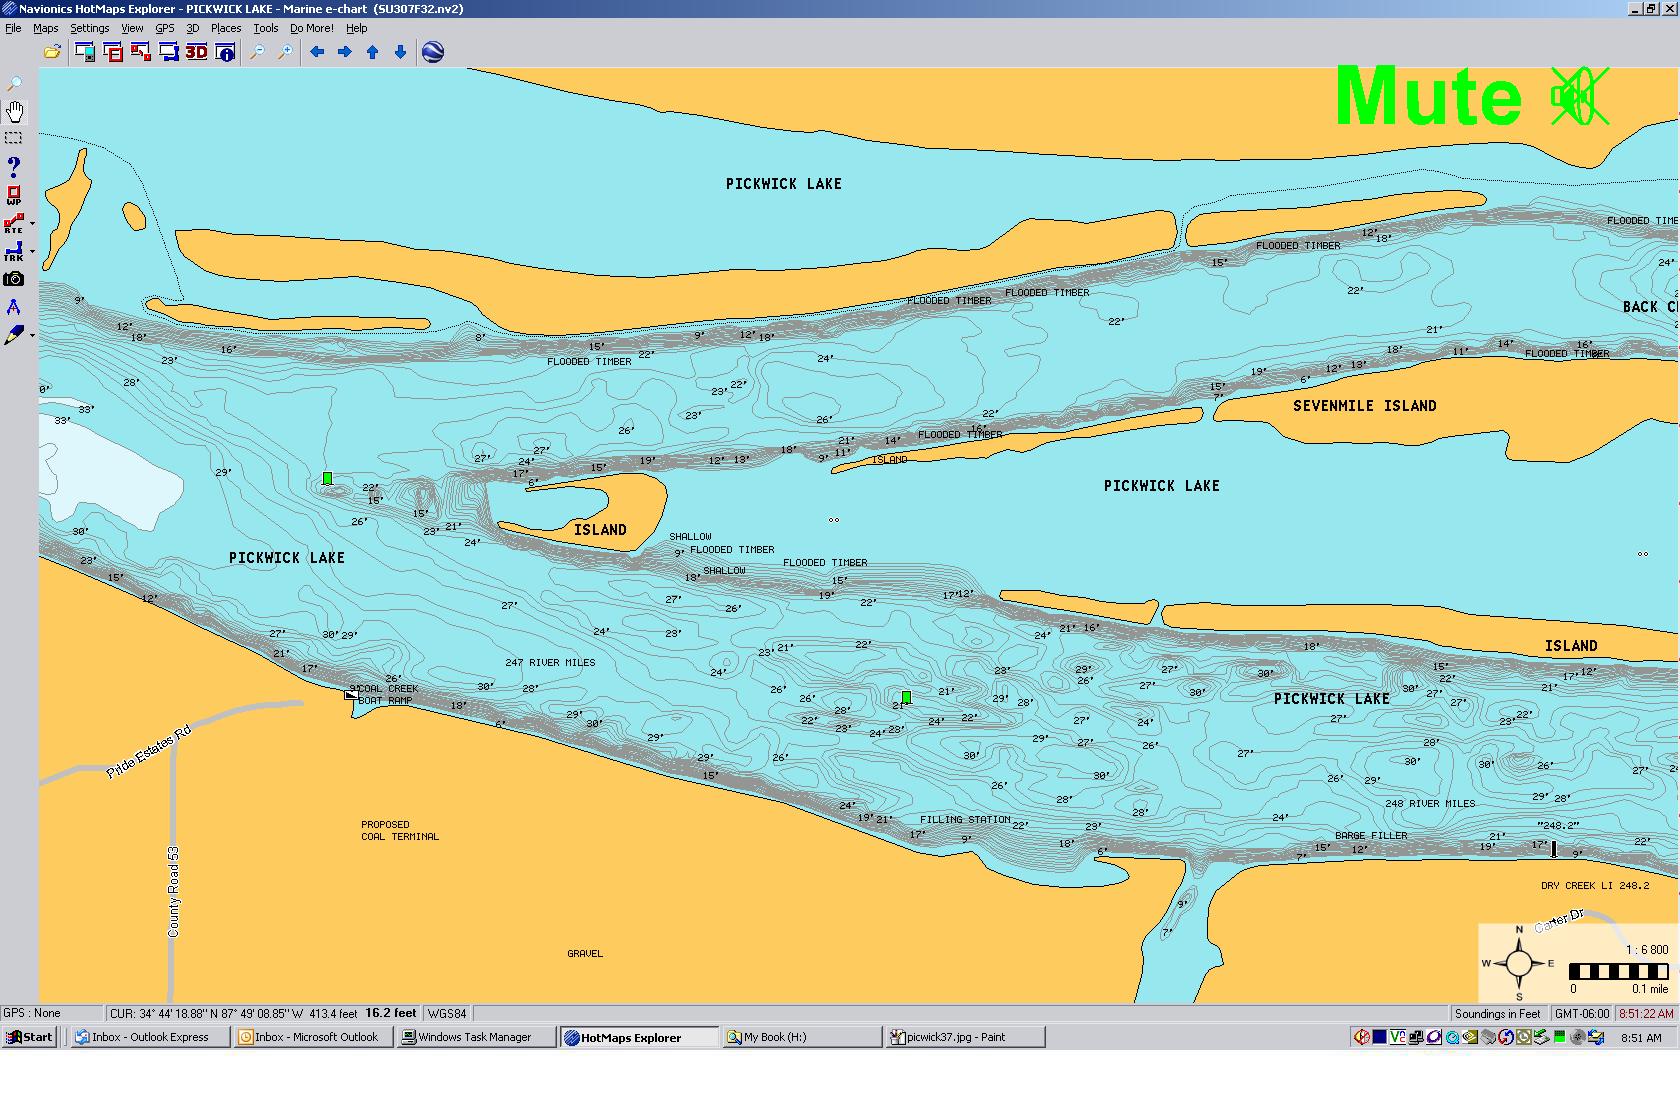Pan map left with blue left arrow
The width and height of the screenshot is (1680, 1107).
coord(317,52)
